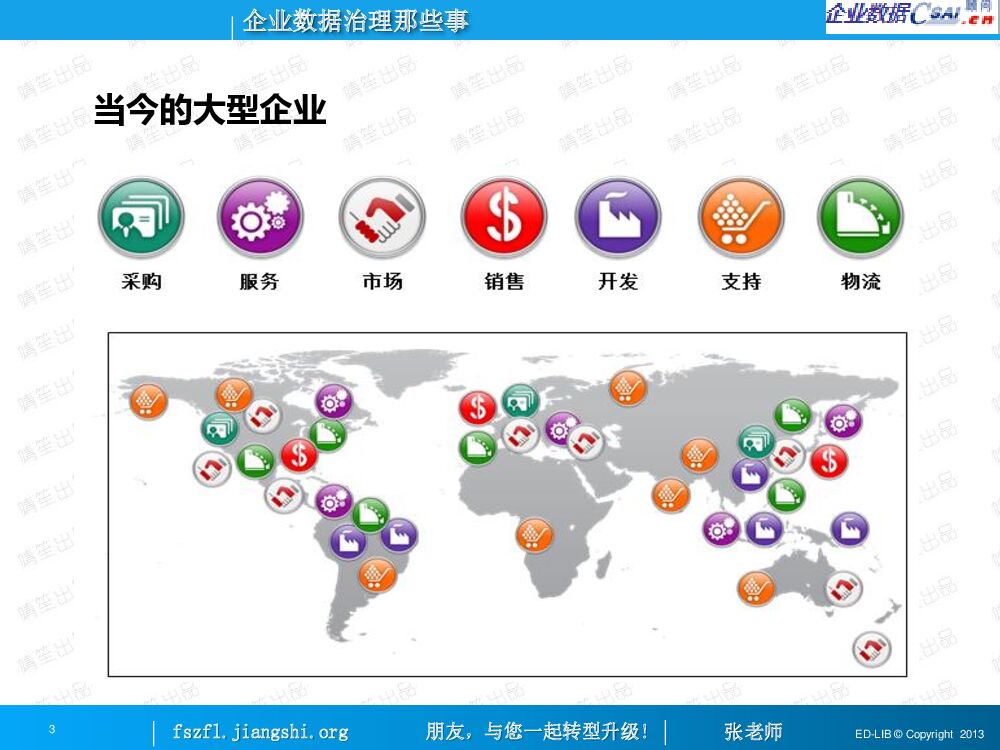Select the orange cart 支持 icon
The image size is (1000, 750).
tap(741, 217)
